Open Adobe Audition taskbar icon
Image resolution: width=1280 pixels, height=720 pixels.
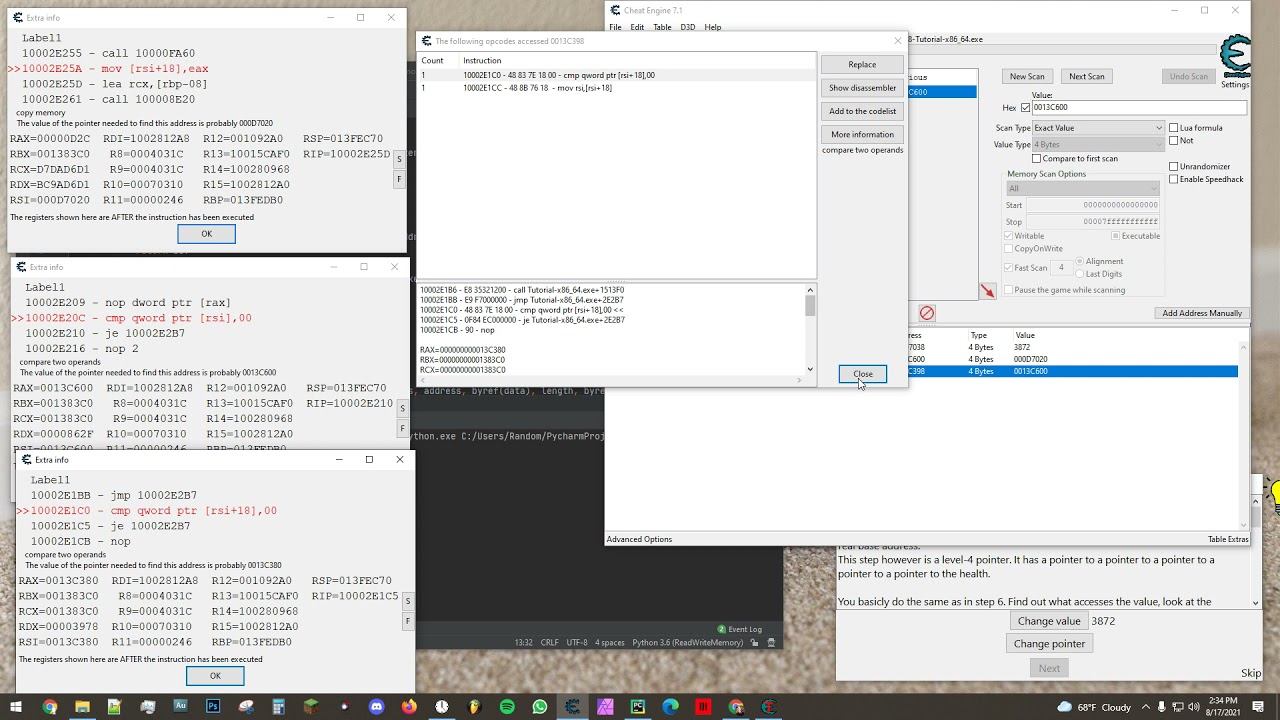click(x=180, y=707)
